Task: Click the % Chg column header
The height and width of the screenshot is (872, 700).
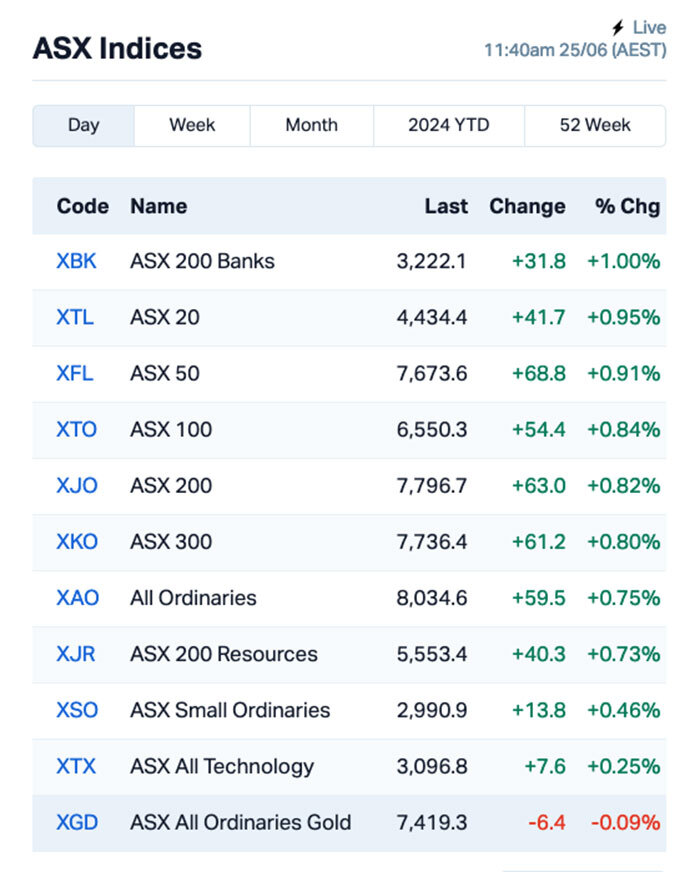Action: 627,206
